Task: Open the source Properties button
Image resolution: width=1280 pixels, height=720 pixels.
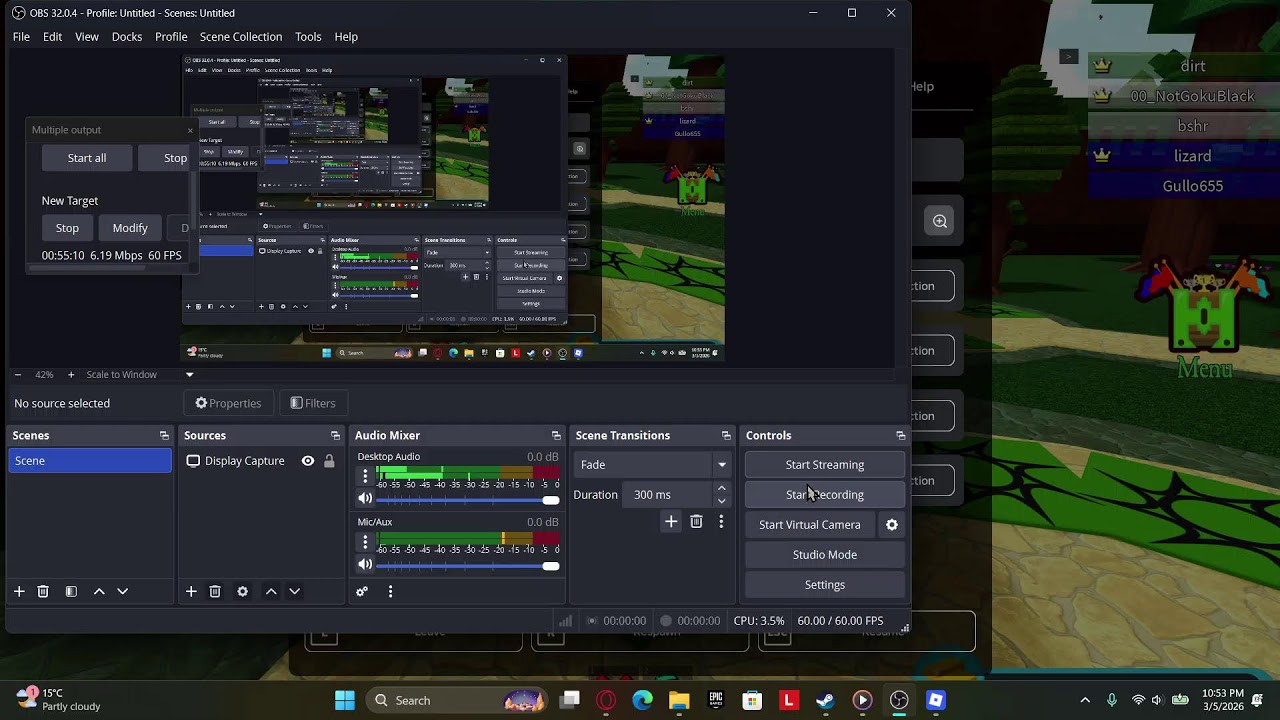Action: [x=228, y=403]
